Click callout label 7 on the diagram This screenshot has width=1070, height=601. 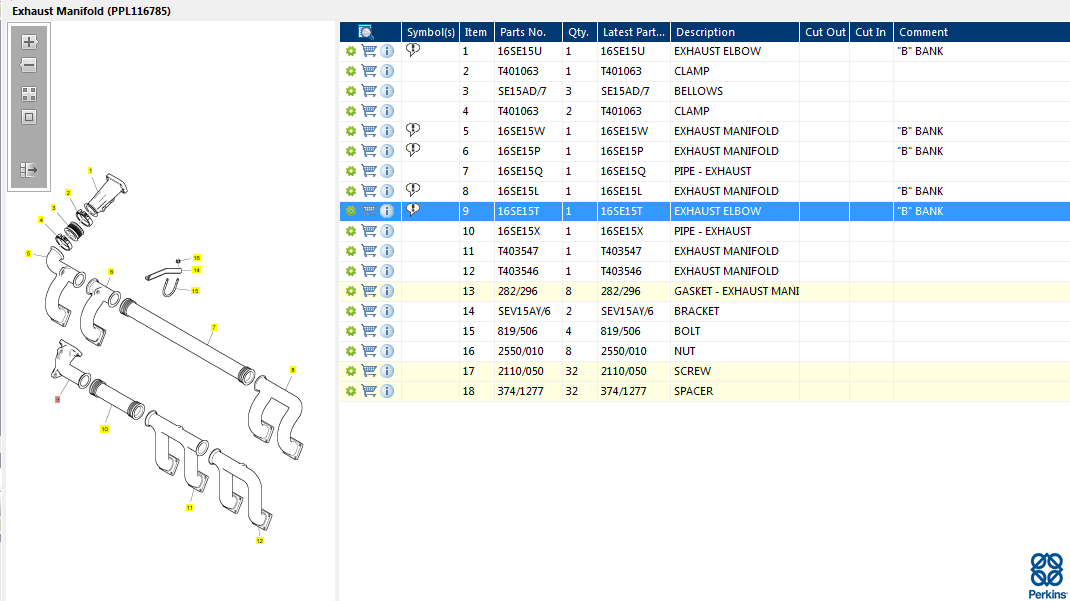214,327
